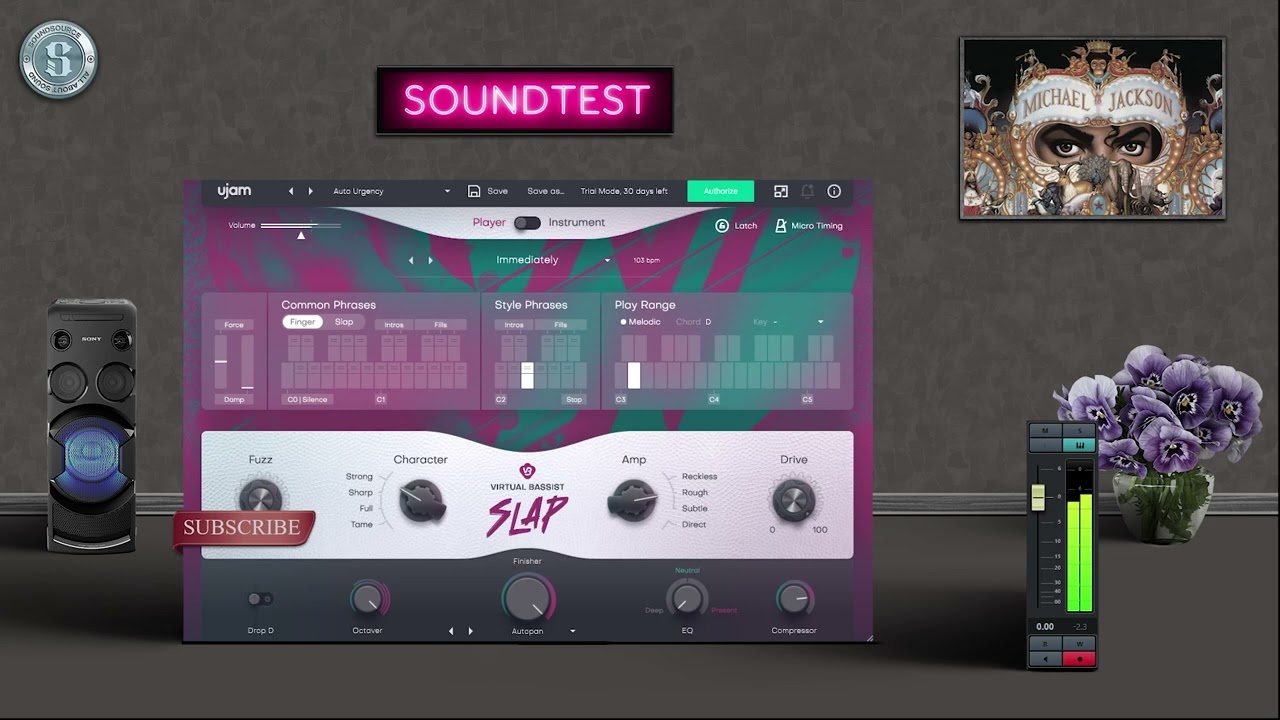
Task: Click Fills label under Common Phrases
Action: point(441,325)
